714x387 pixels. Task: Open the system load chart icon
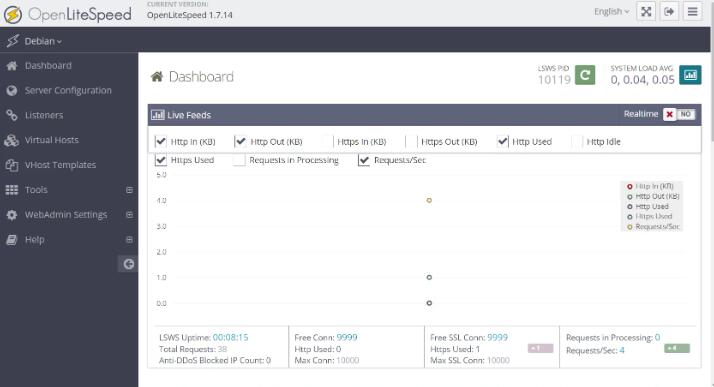click(690, 75)
